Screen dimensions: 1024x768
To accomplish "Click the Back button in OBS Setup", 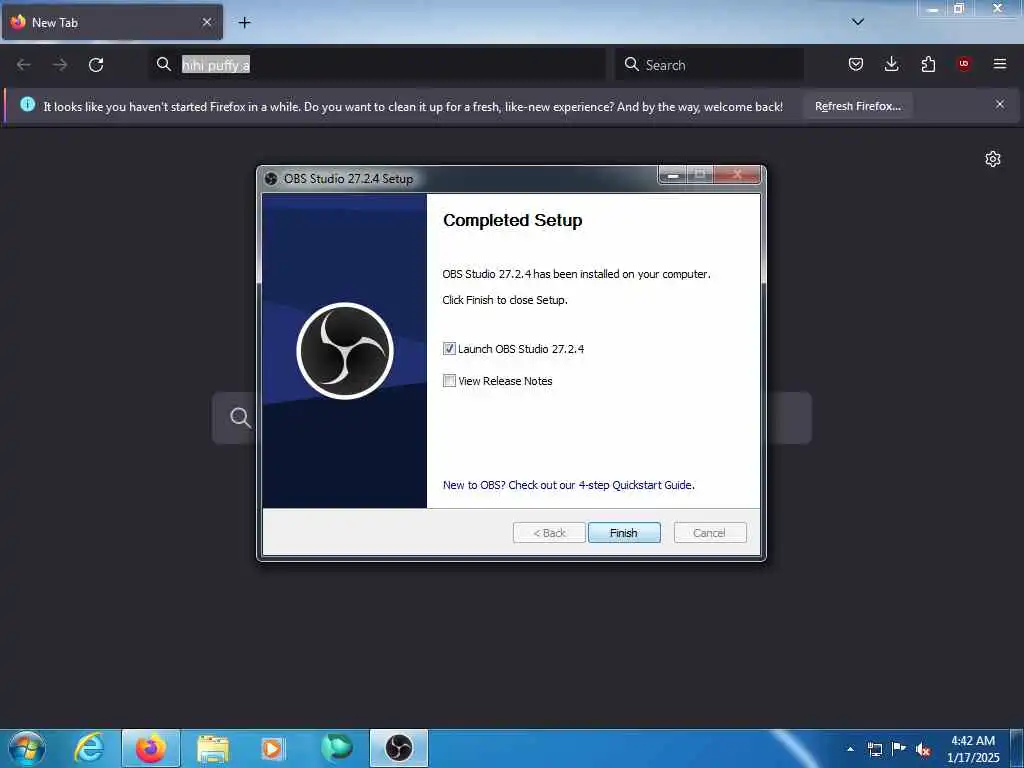I will coord(549,533).
